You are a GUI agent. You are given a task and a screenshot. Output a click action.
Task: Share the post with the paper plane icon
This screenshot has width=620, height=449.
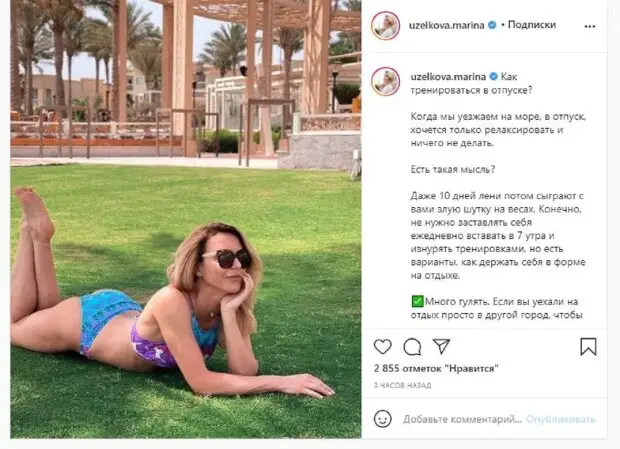(441, 346)
